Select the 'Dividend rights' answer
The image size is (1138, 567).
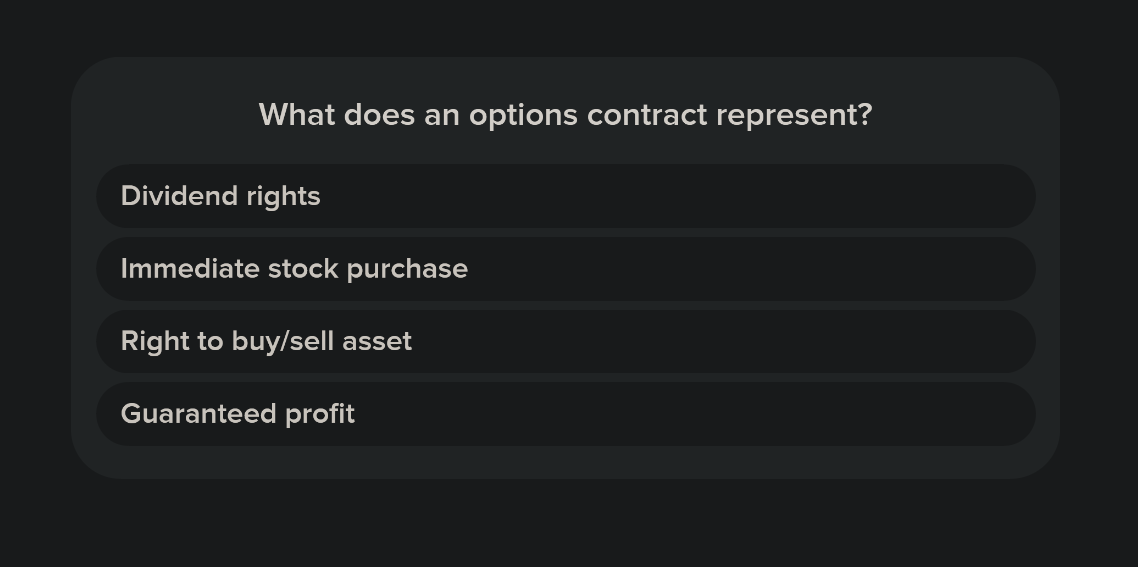[x=565, y=196]
